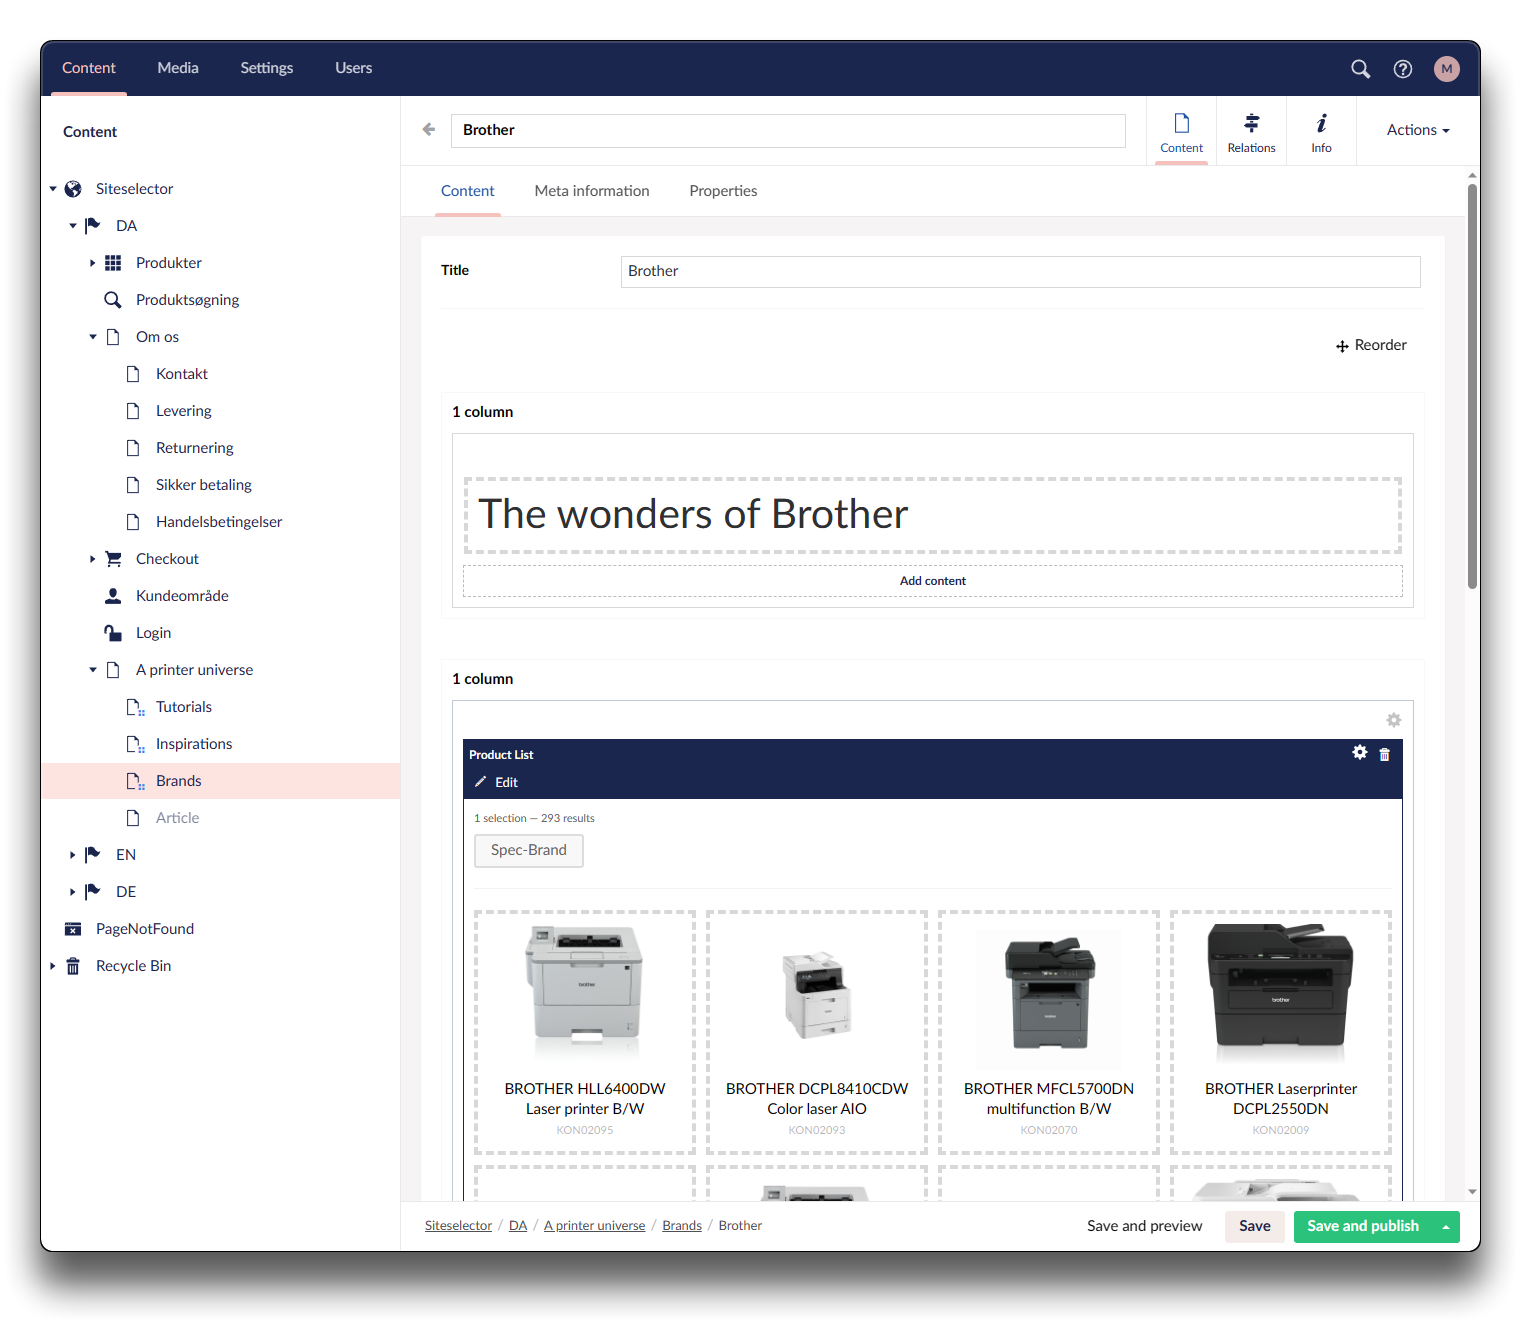The width and height of the screenshot is (1521, 1324).
Task: Delete the Product List block via trash icon
Action: click(x=1384, y=755)
